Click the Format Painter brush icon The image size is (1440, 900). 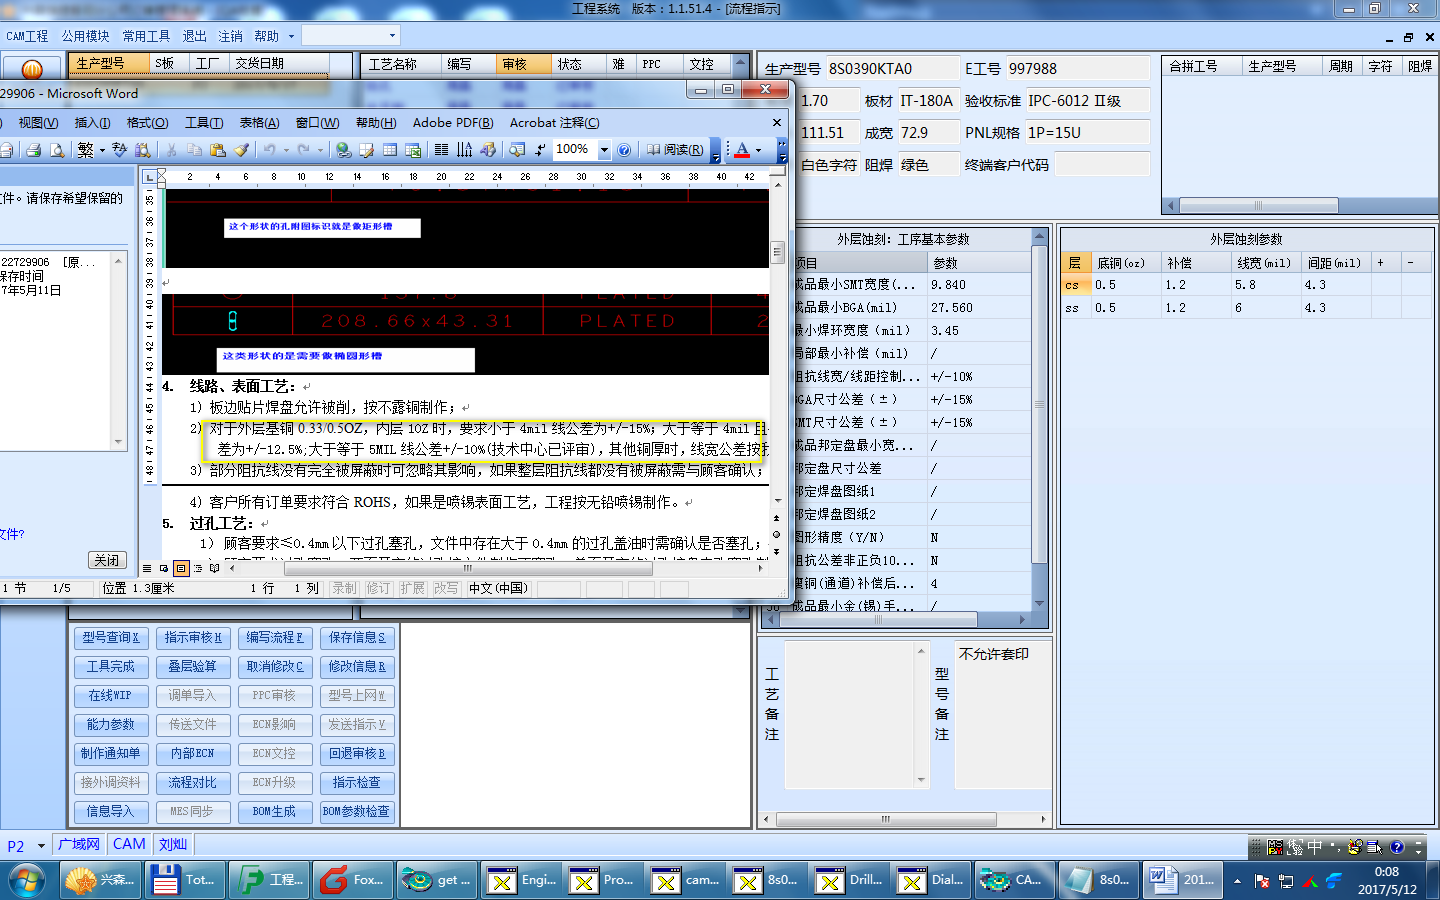241,150
